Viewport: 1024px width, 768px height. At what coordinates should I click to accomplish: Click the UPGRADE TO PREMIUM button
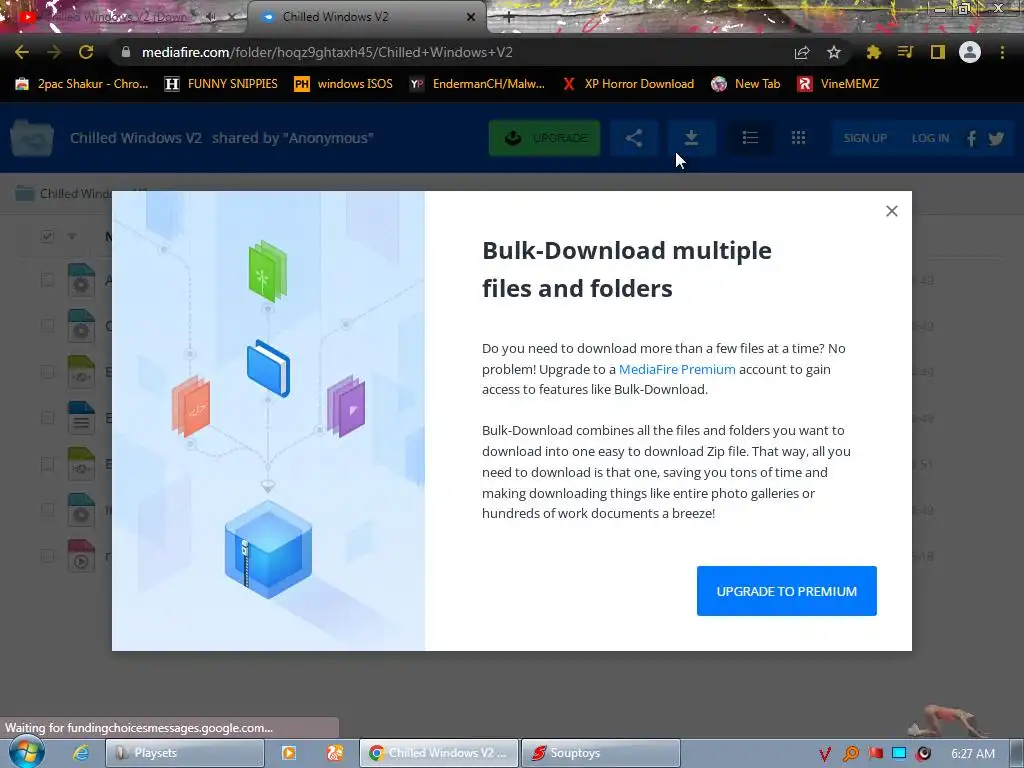click(786, 591)
